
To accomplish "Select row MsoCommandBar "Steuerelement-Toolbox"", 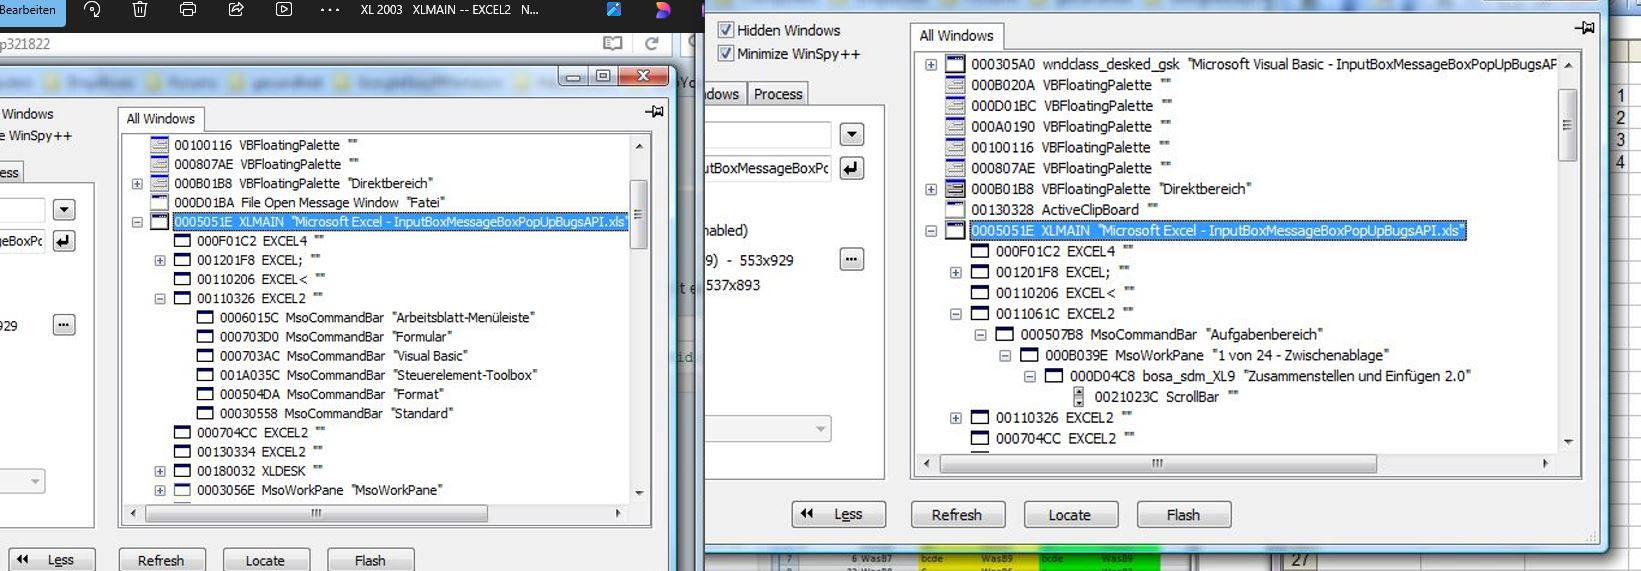I will click(378, 375).
